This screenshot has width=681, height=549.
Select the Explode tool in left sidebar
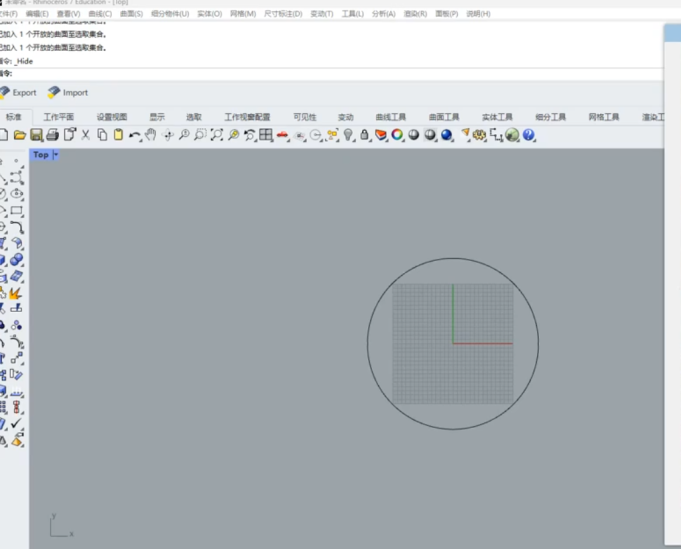17,293
